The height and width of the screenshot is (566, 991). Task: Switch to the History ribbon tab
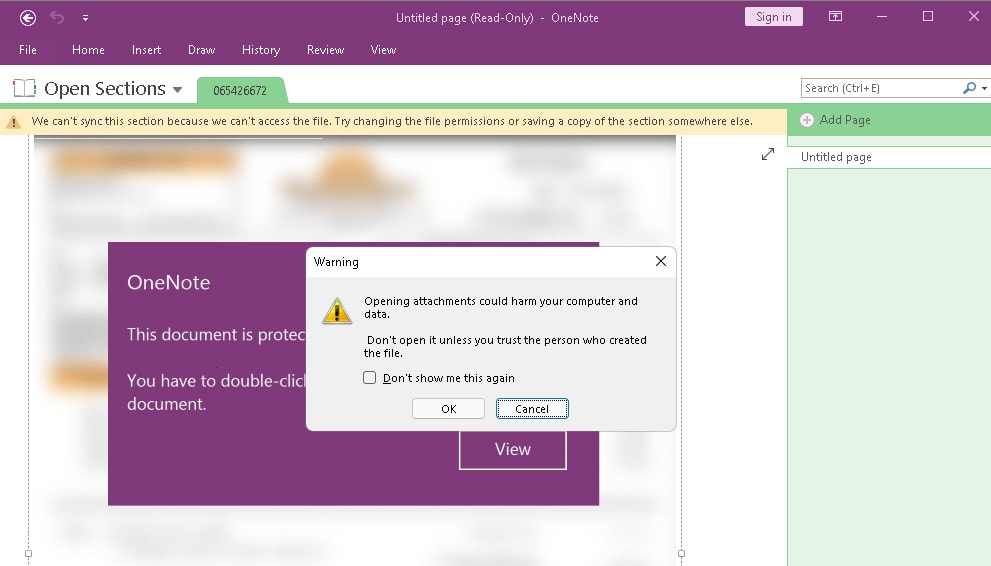[261, 50]
